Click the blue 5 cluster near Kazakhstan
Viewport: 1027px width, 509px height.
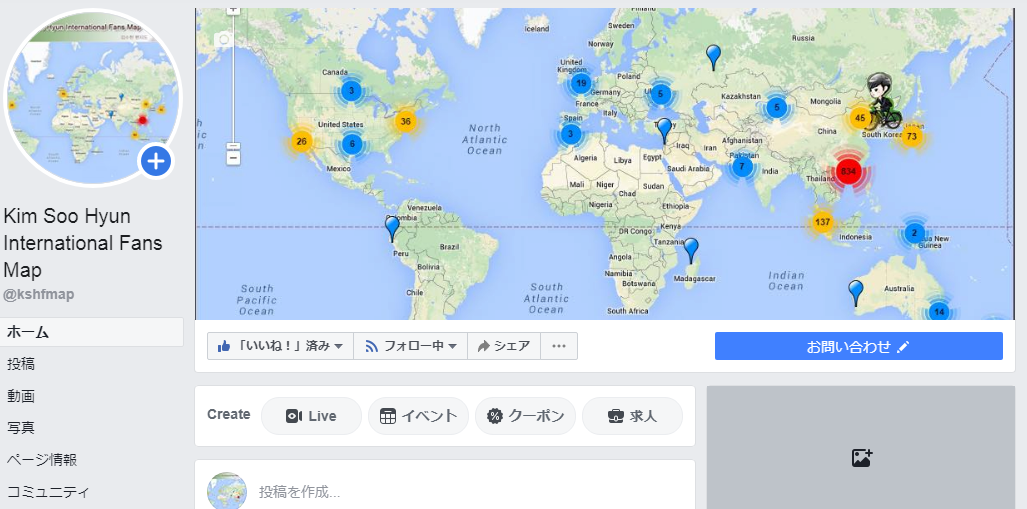tap(776, 107)
